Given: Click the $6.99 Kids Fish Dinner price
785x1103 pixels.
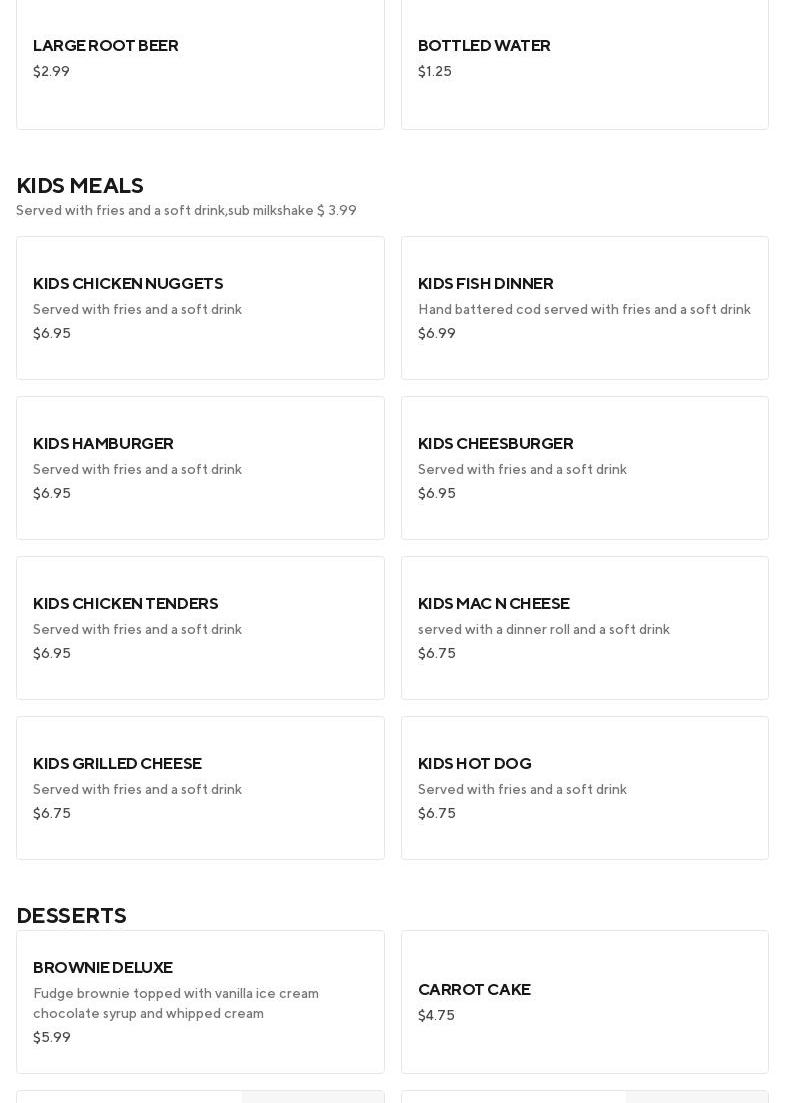Looking at the screenshot, I should (x=437, y=334).
